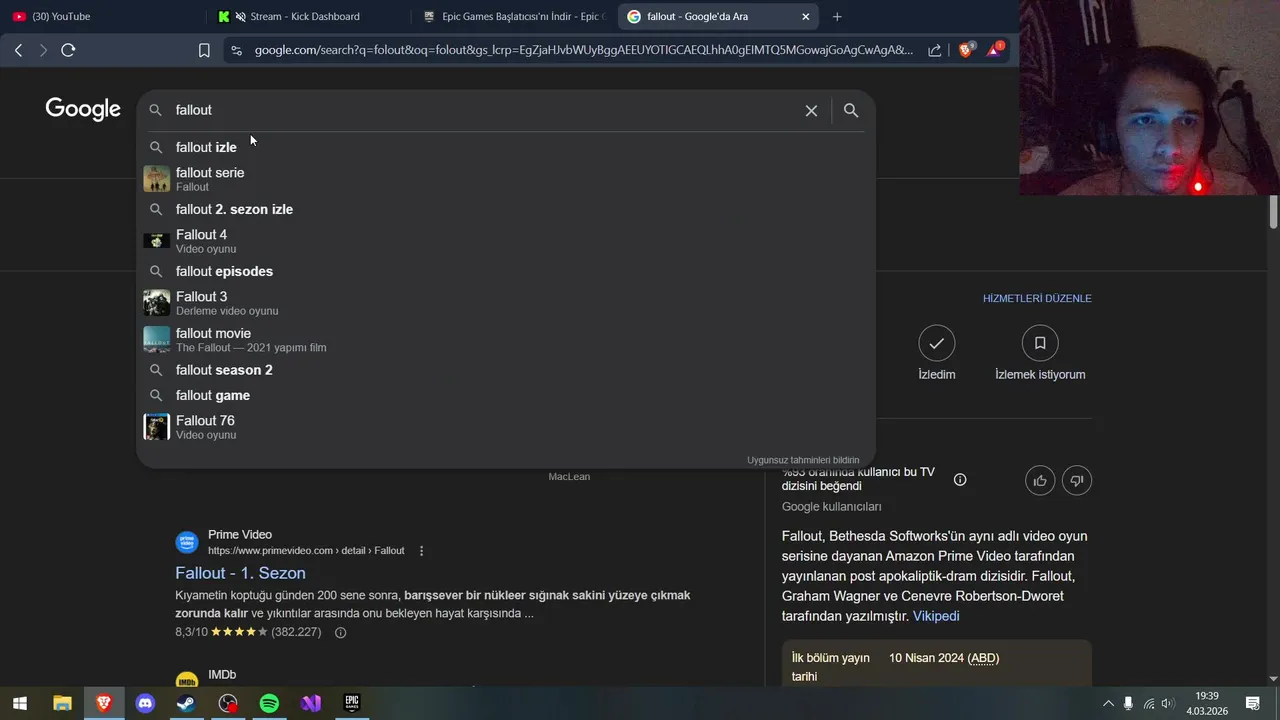Screen dimensions: 1280x720
Task: Open Visual Studio from the taskbar
Action: pos(311,703)
